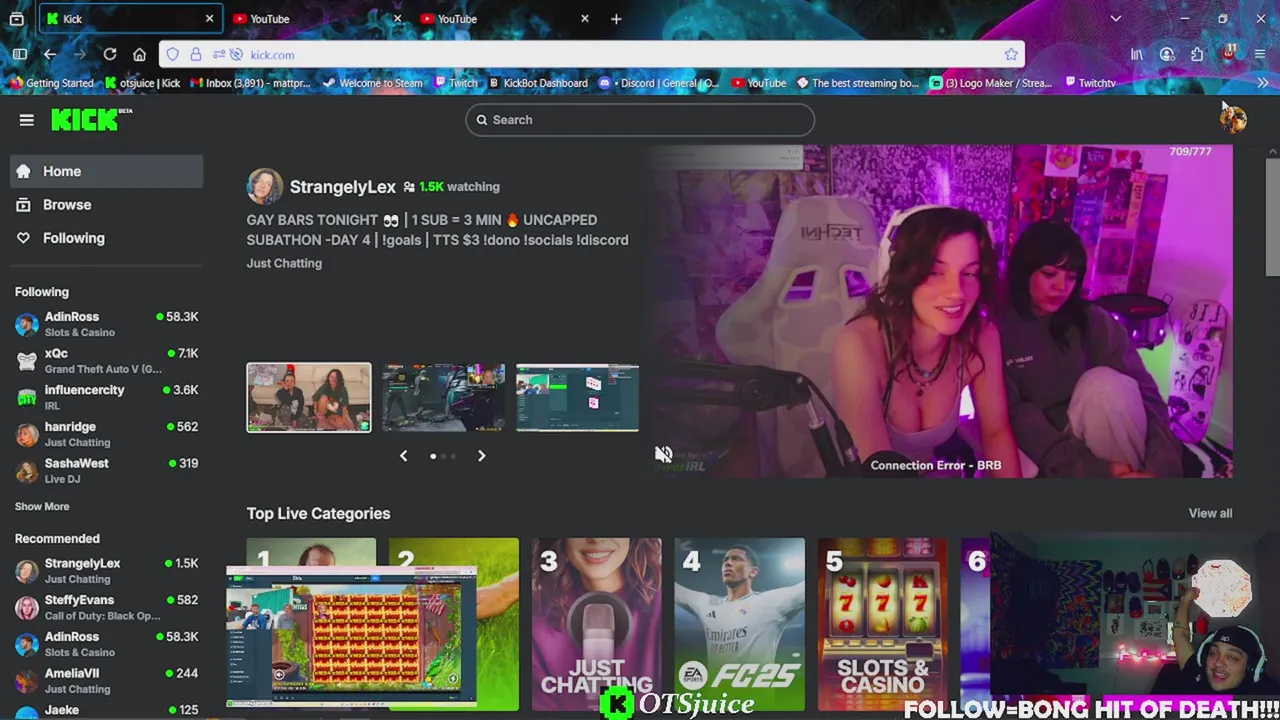The width and height of the screenshot is (1280, 720).
Task: Open EA FC25 category card
Action: tap(739, 624)
